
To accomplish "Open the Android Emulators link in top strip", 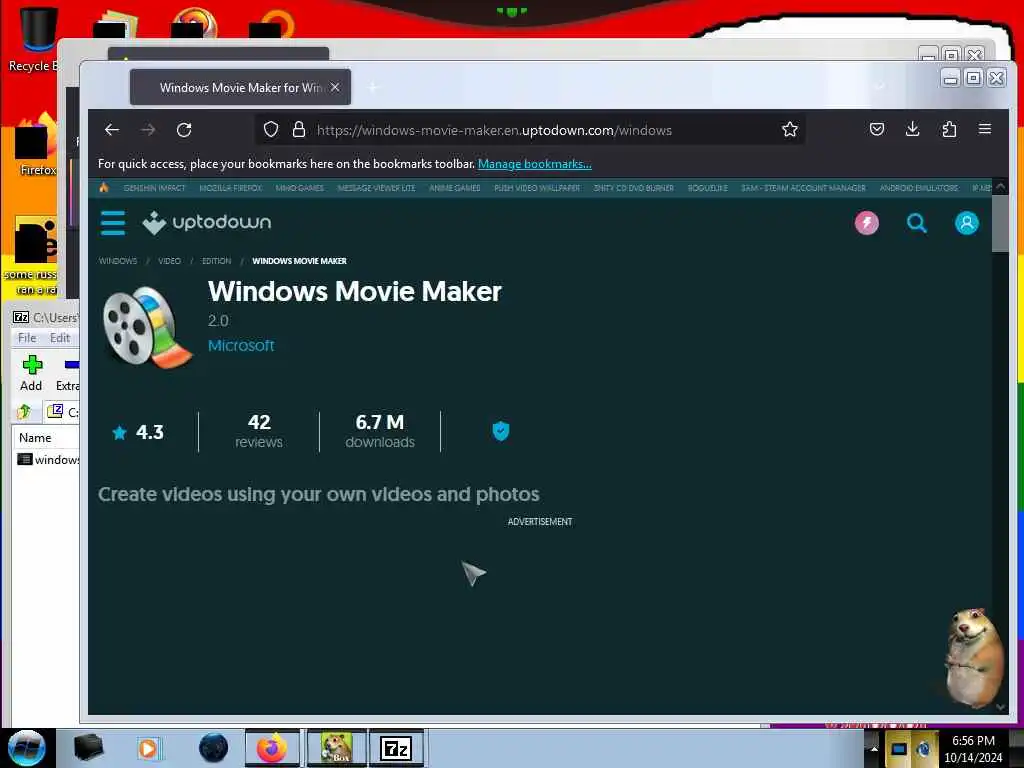I will (919, 188).
